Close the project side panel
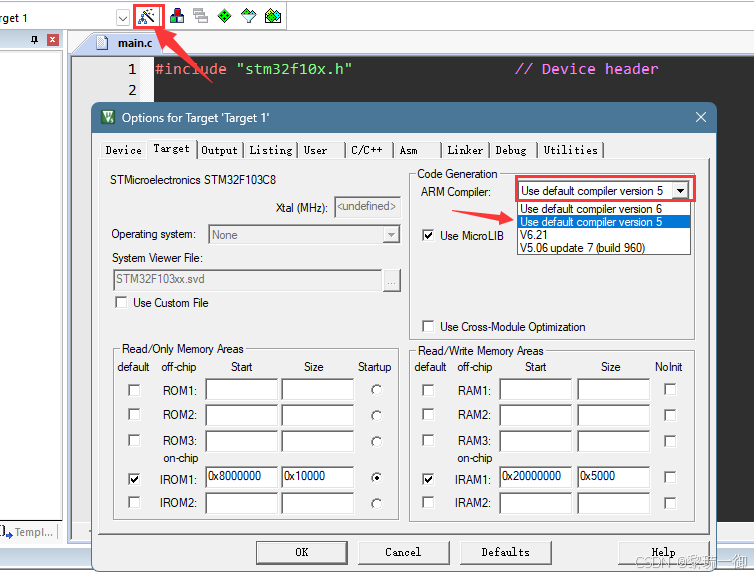The height and width of the screenshot is (576, 754). (x=53, y=39)
